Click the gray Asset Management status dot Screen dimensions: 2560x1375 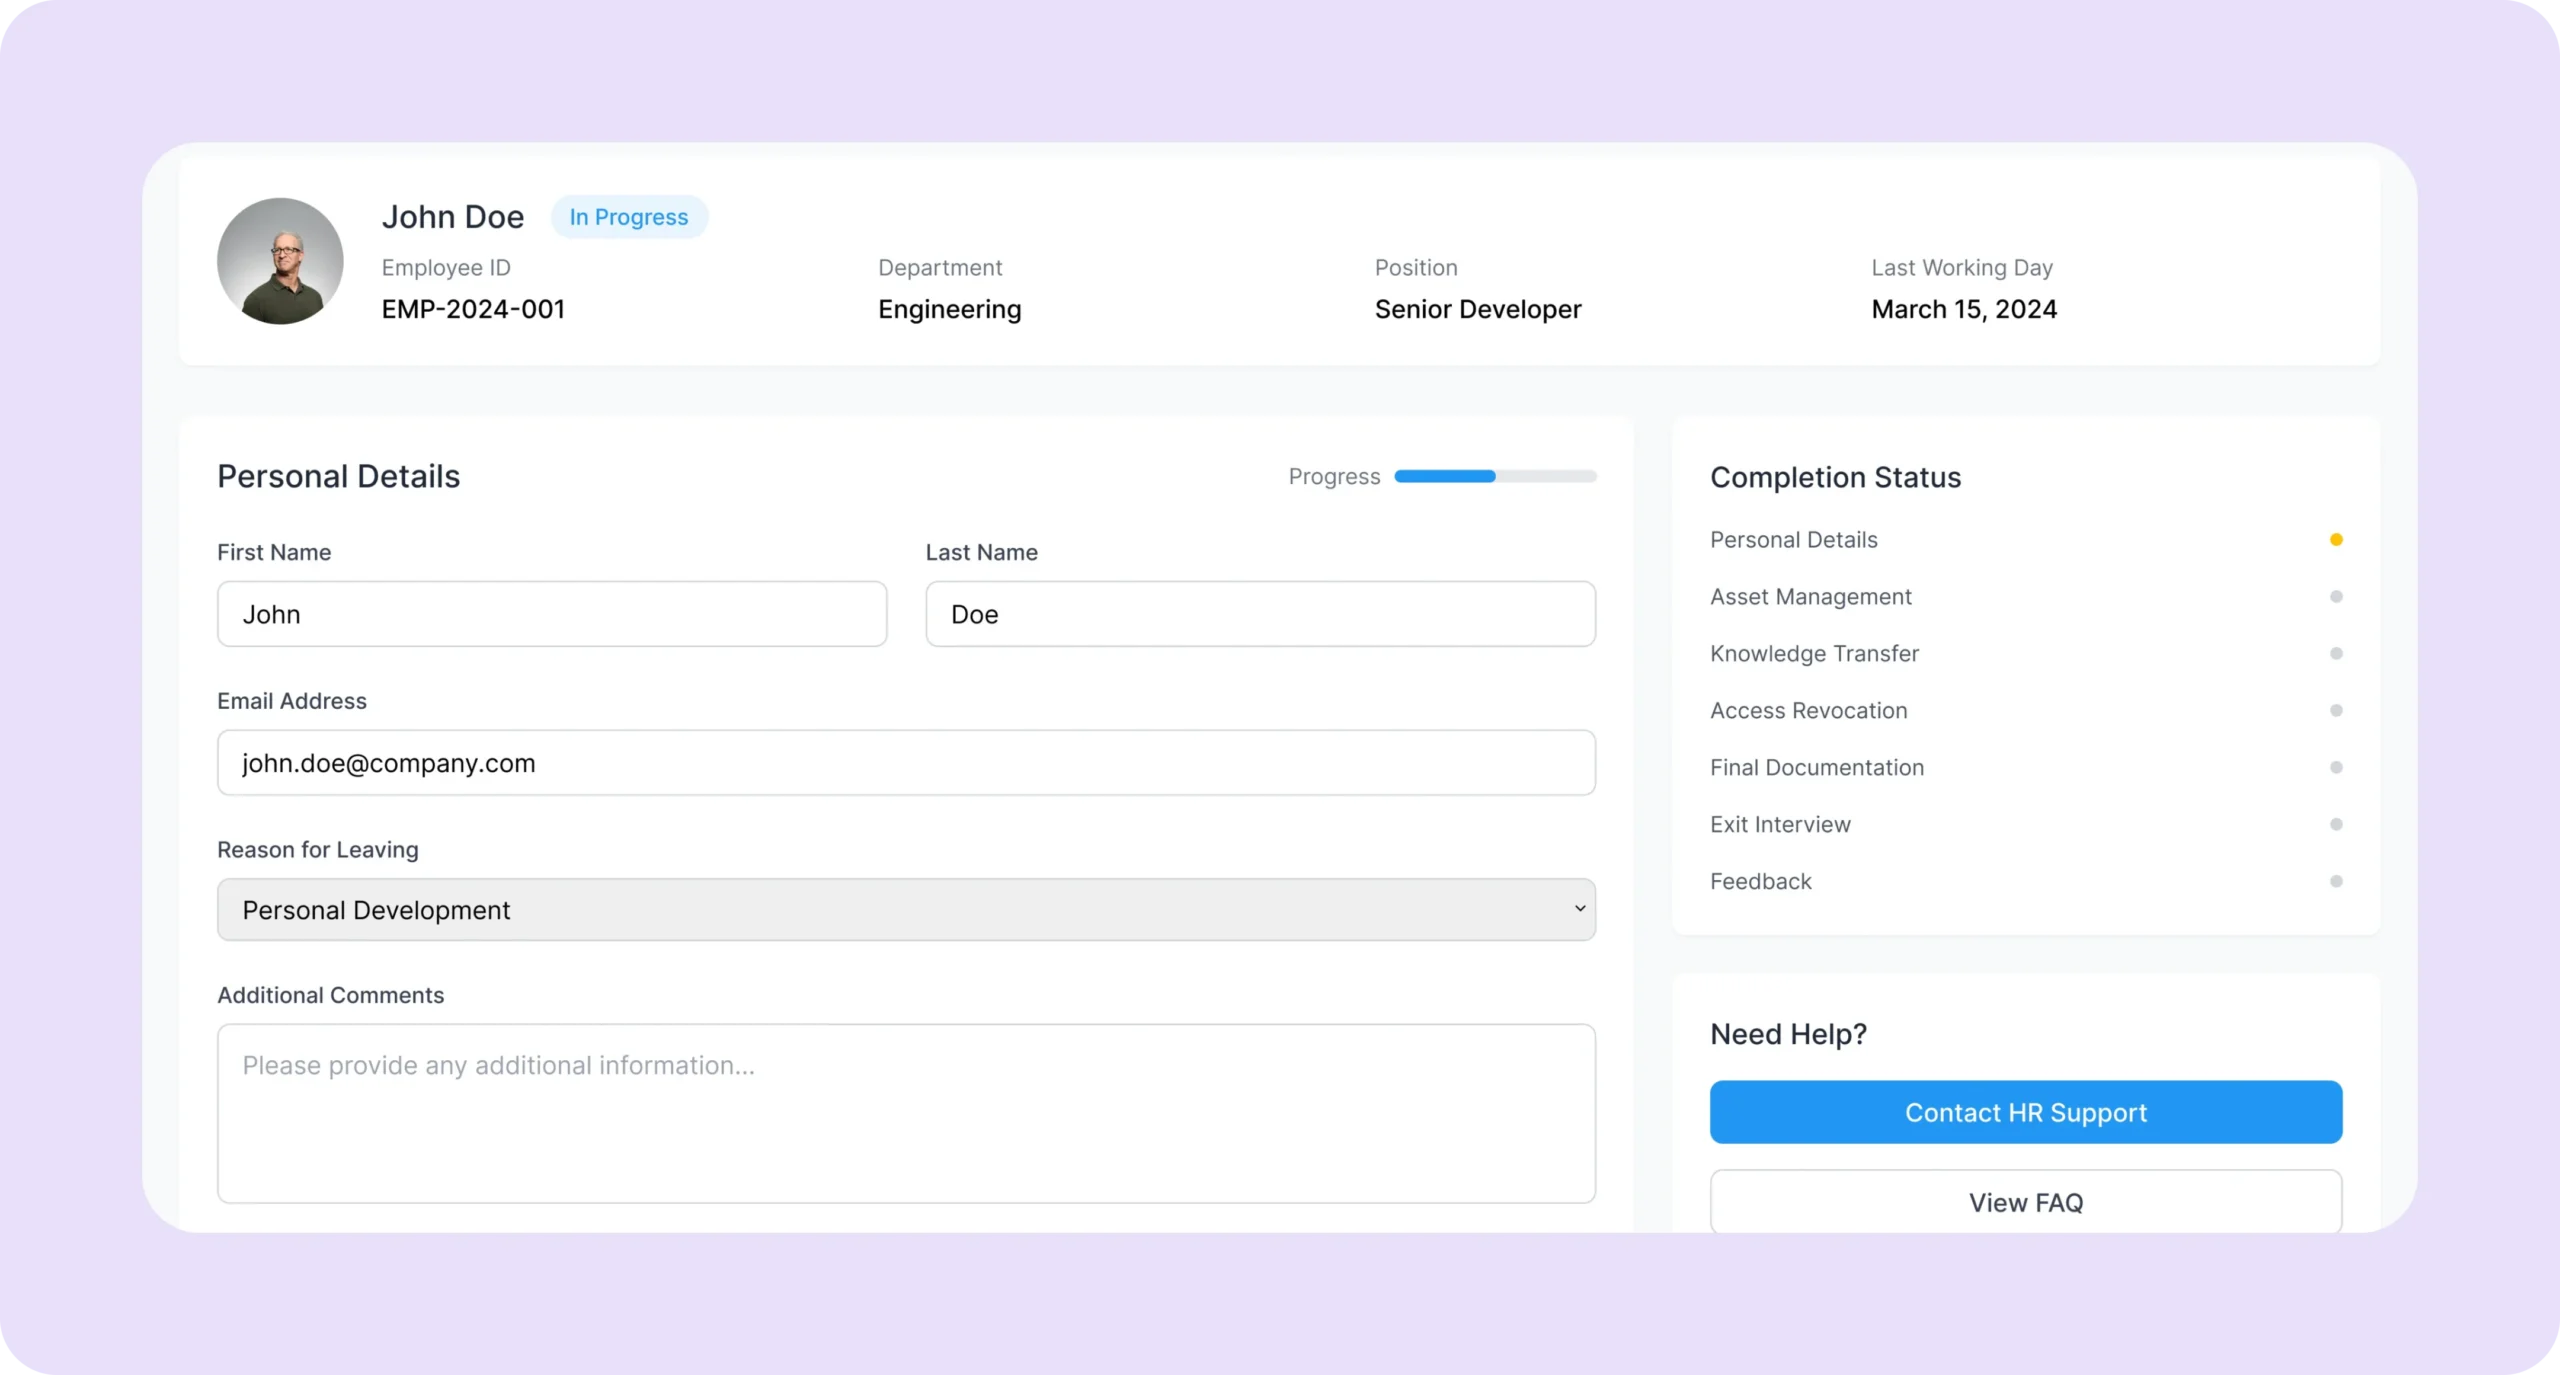pyautogui.click(x=2335, y=597)
